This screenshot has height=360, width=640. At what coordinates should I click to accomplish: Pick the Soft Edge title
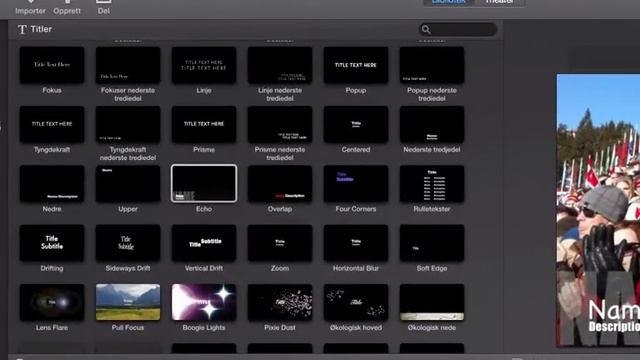pyautogui.click(x=431, y=243)
